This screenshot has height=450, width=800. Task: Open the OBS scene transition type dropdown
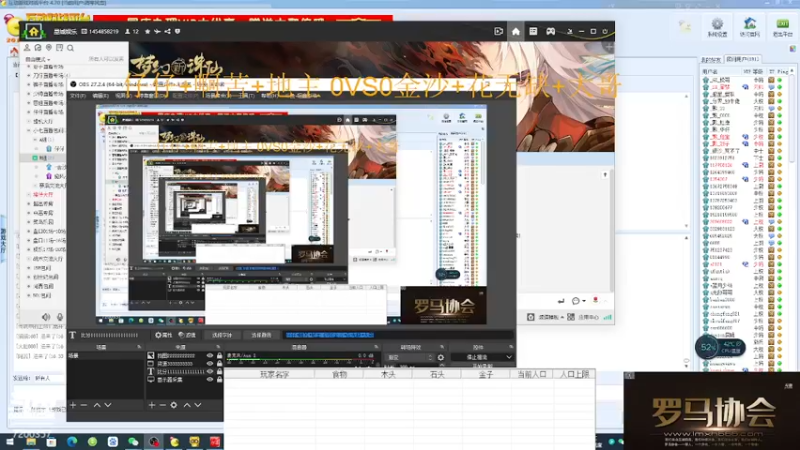pos(410,358)
